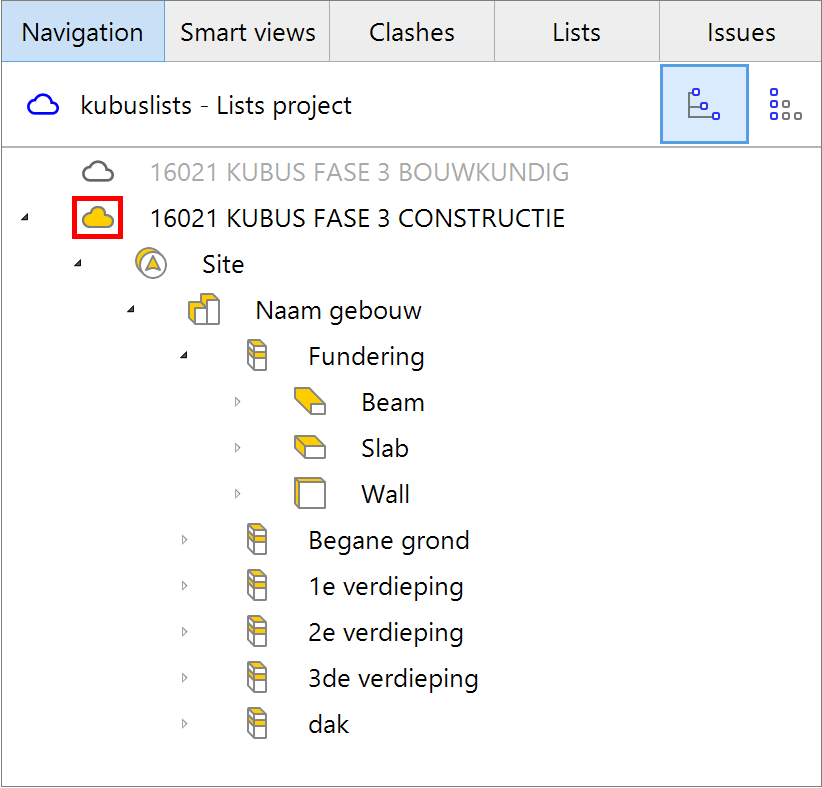
Task: Select 2e verdieping label
Action: pos(386,633)
